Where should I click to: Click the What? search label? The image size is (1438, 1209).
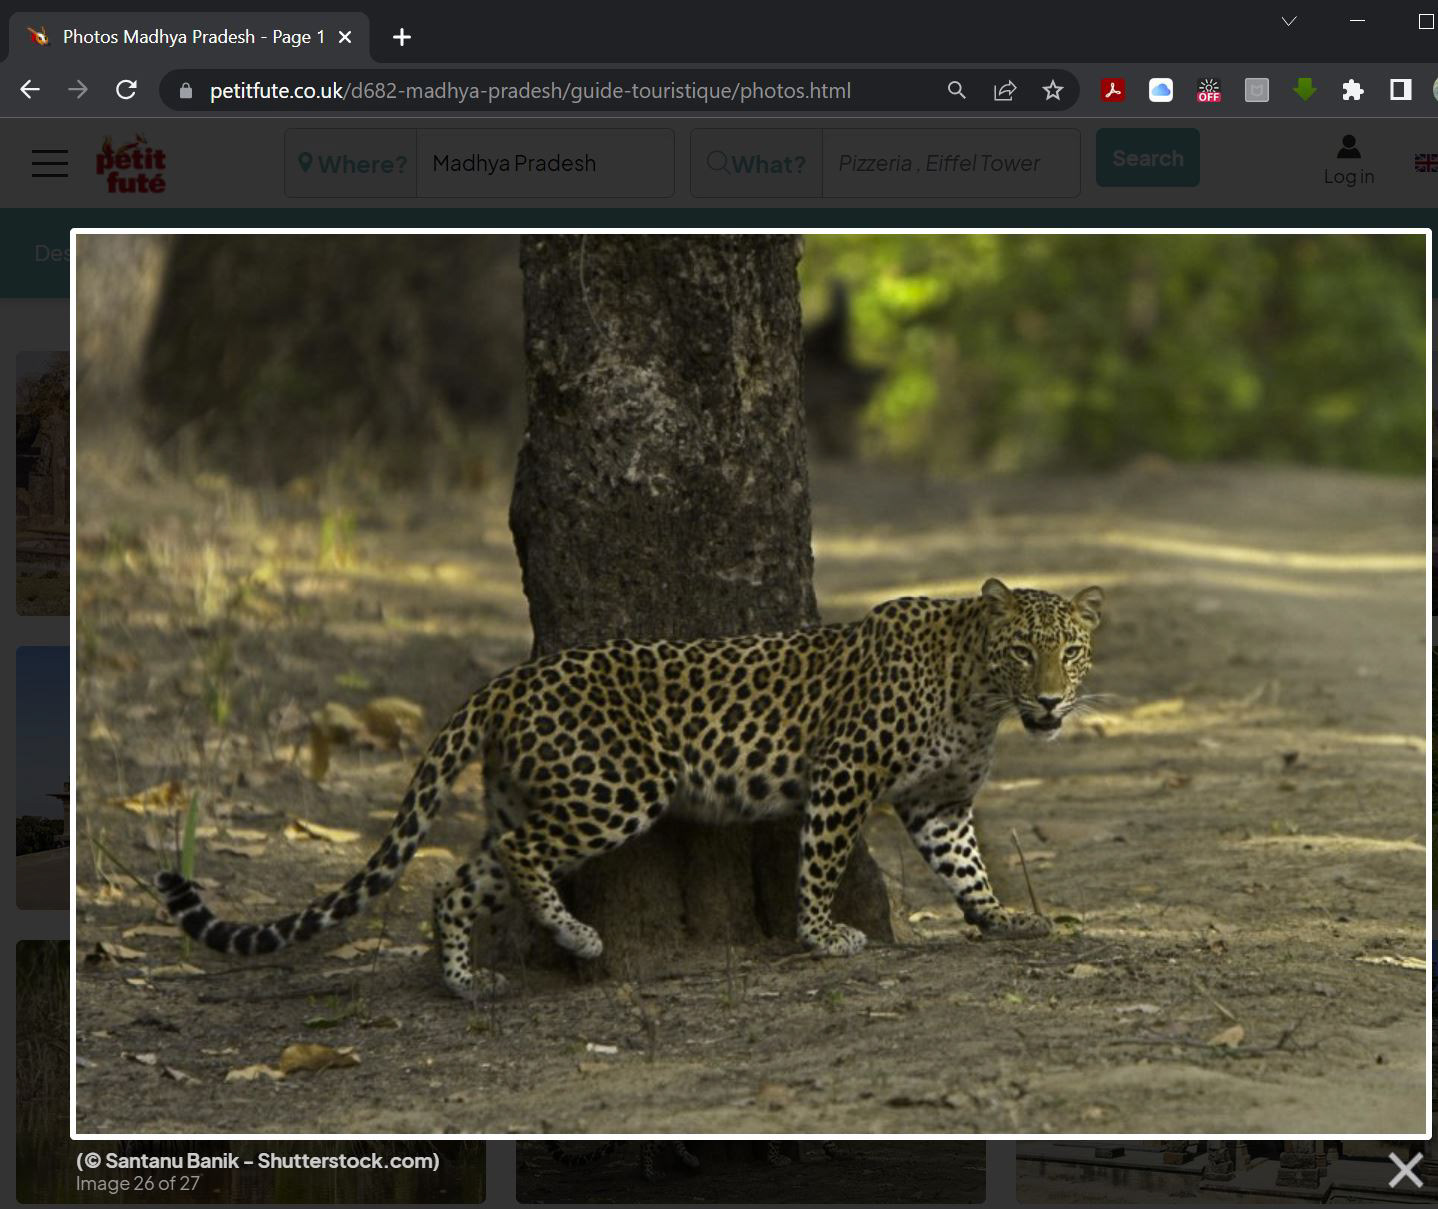pos(757,163)
